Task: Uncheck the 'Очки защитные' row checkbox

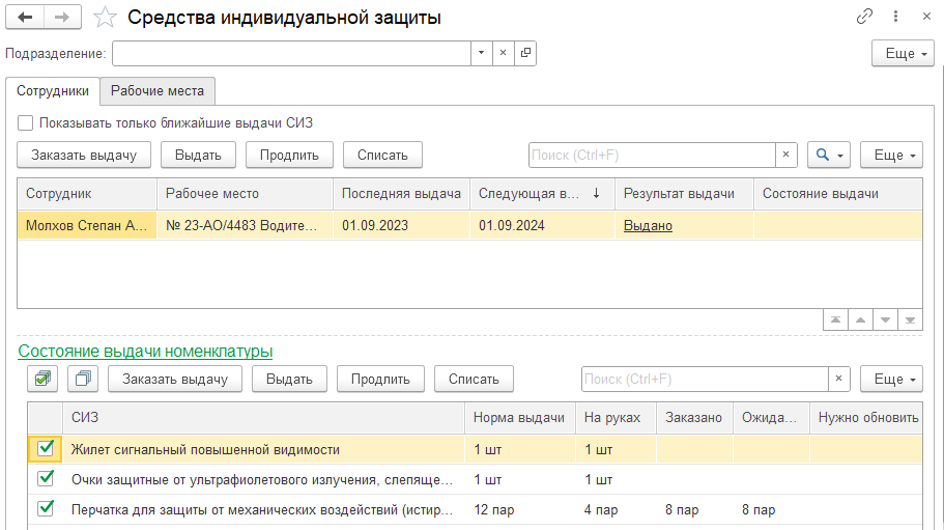Action: click(45, 479)
